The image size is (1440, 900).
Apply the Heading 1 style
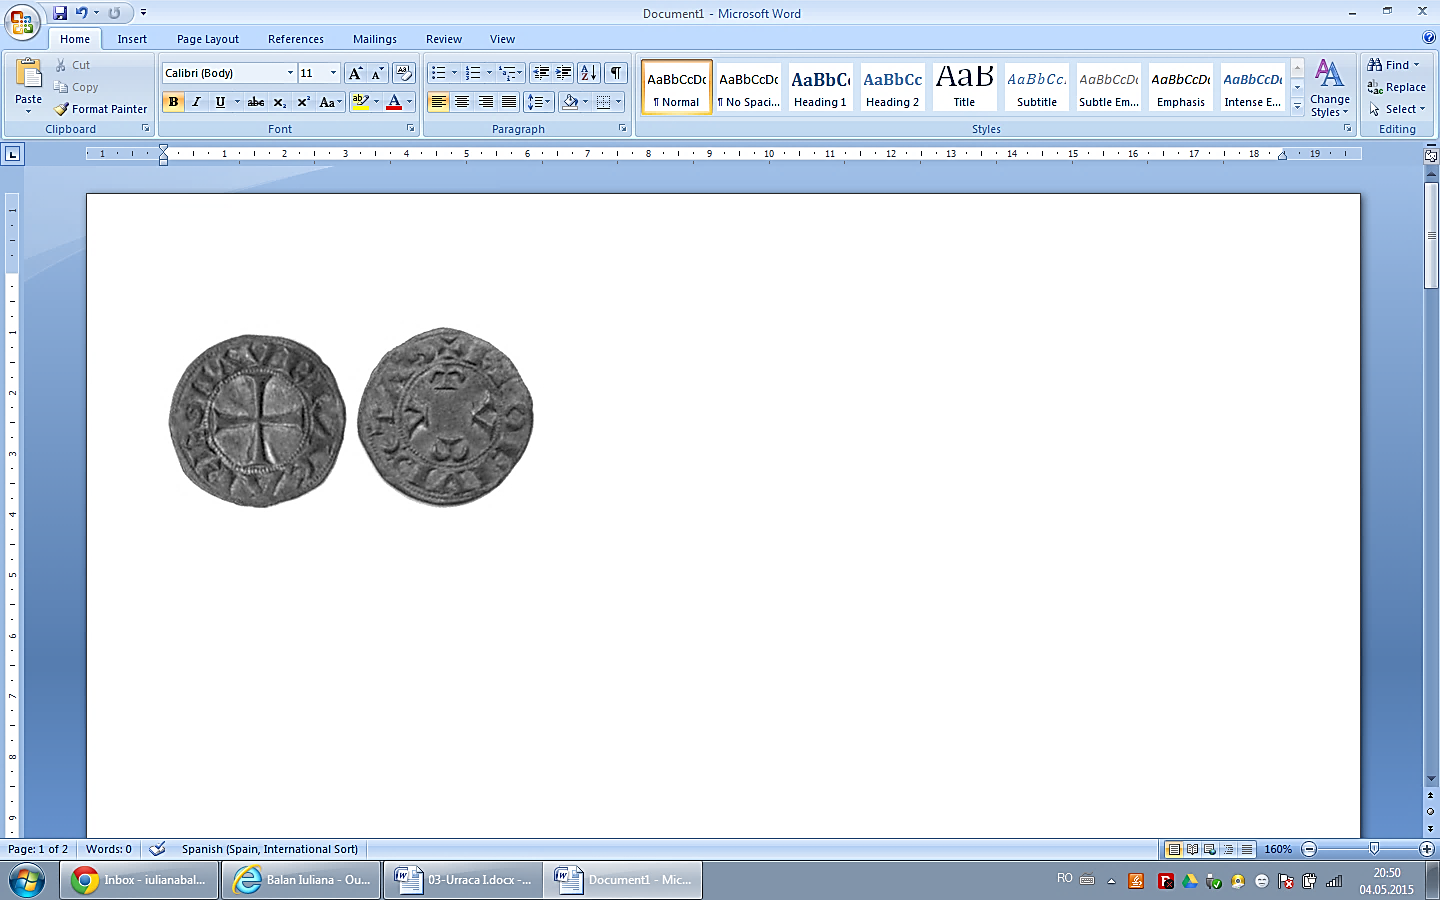click(x=820, y=87)
